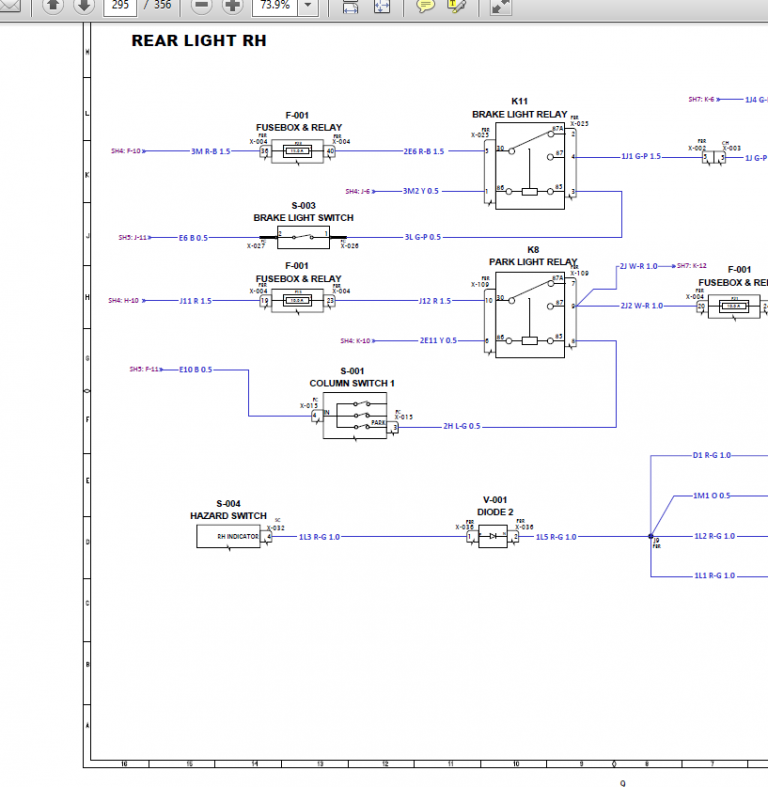Click wire label 1L2 R-G 1.0

click(x=715, y=536)
